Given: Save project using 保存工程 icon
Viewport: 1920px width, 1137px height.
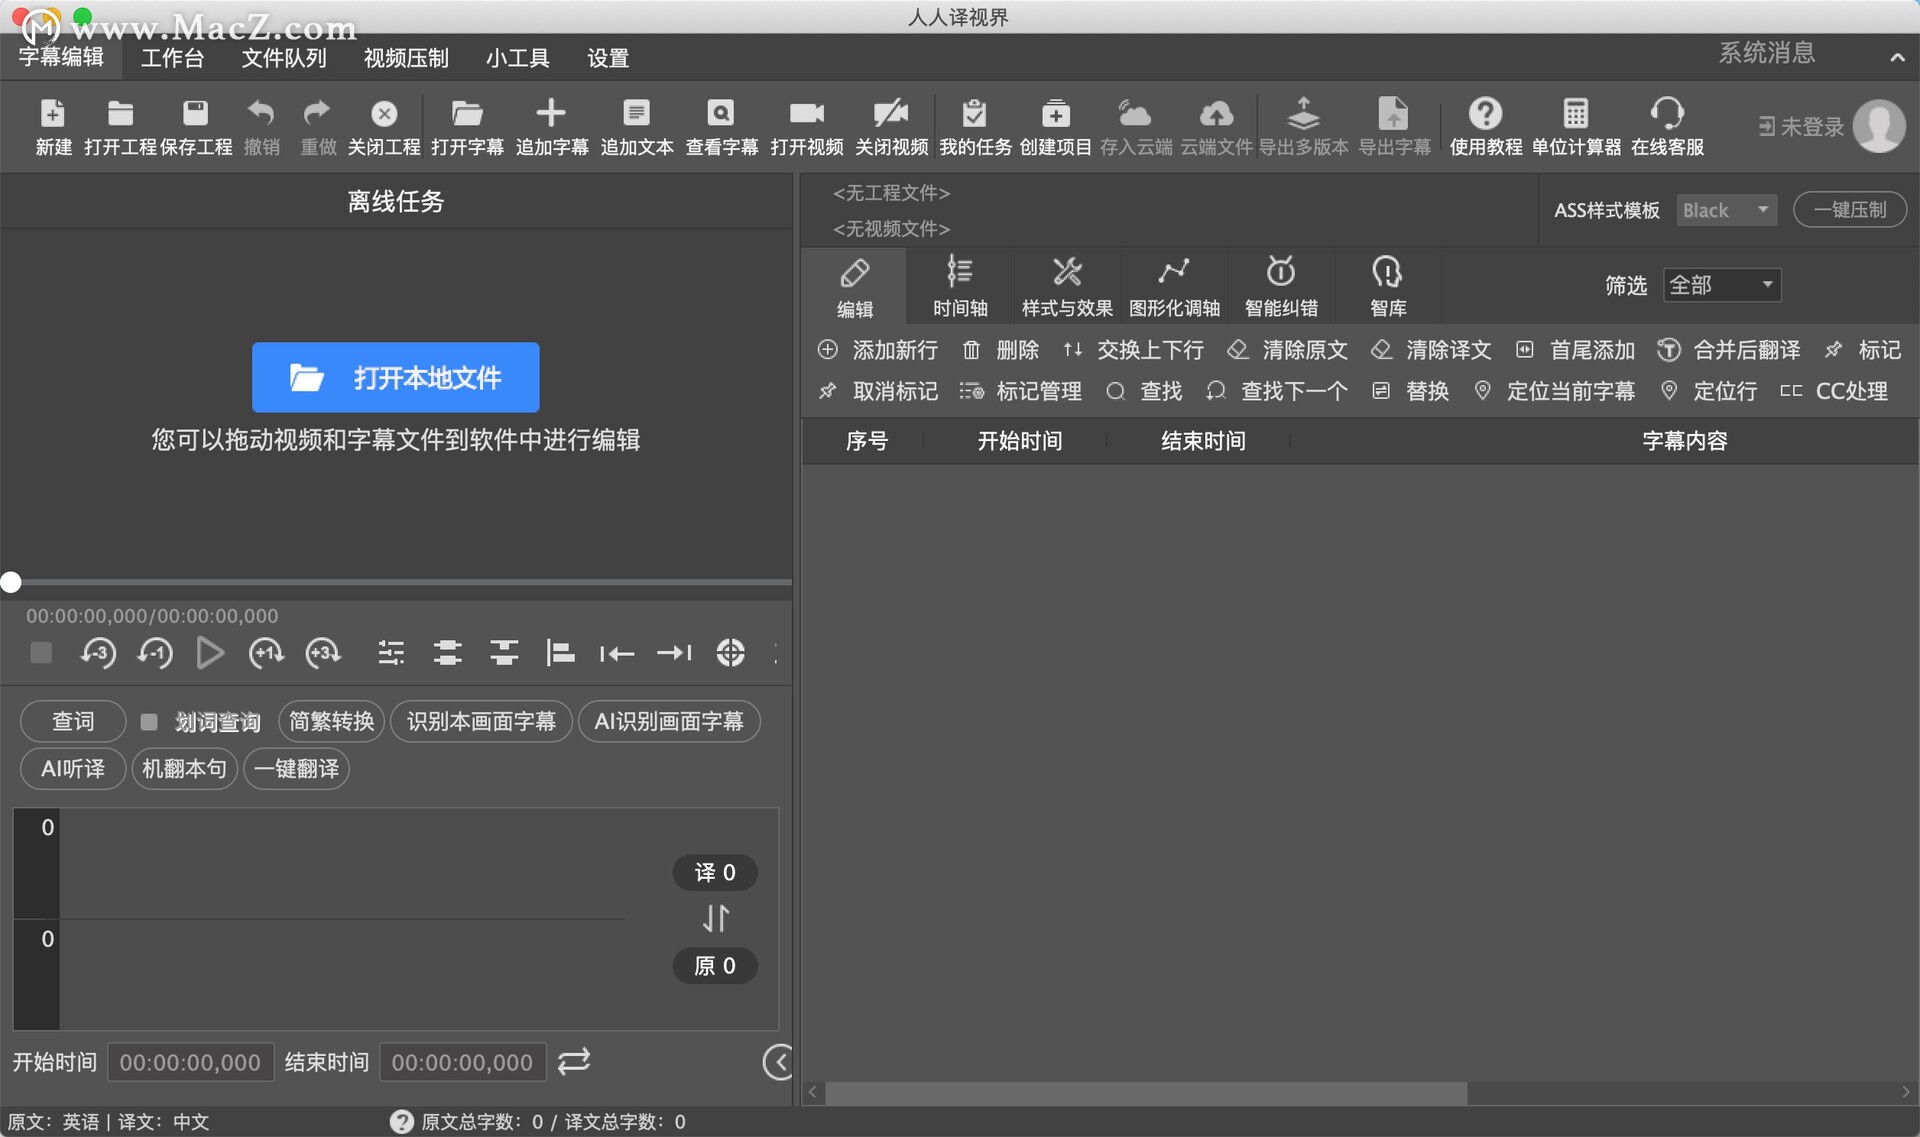Looking at the screenshot, I should pyautogui.click(x=195, y=113).
